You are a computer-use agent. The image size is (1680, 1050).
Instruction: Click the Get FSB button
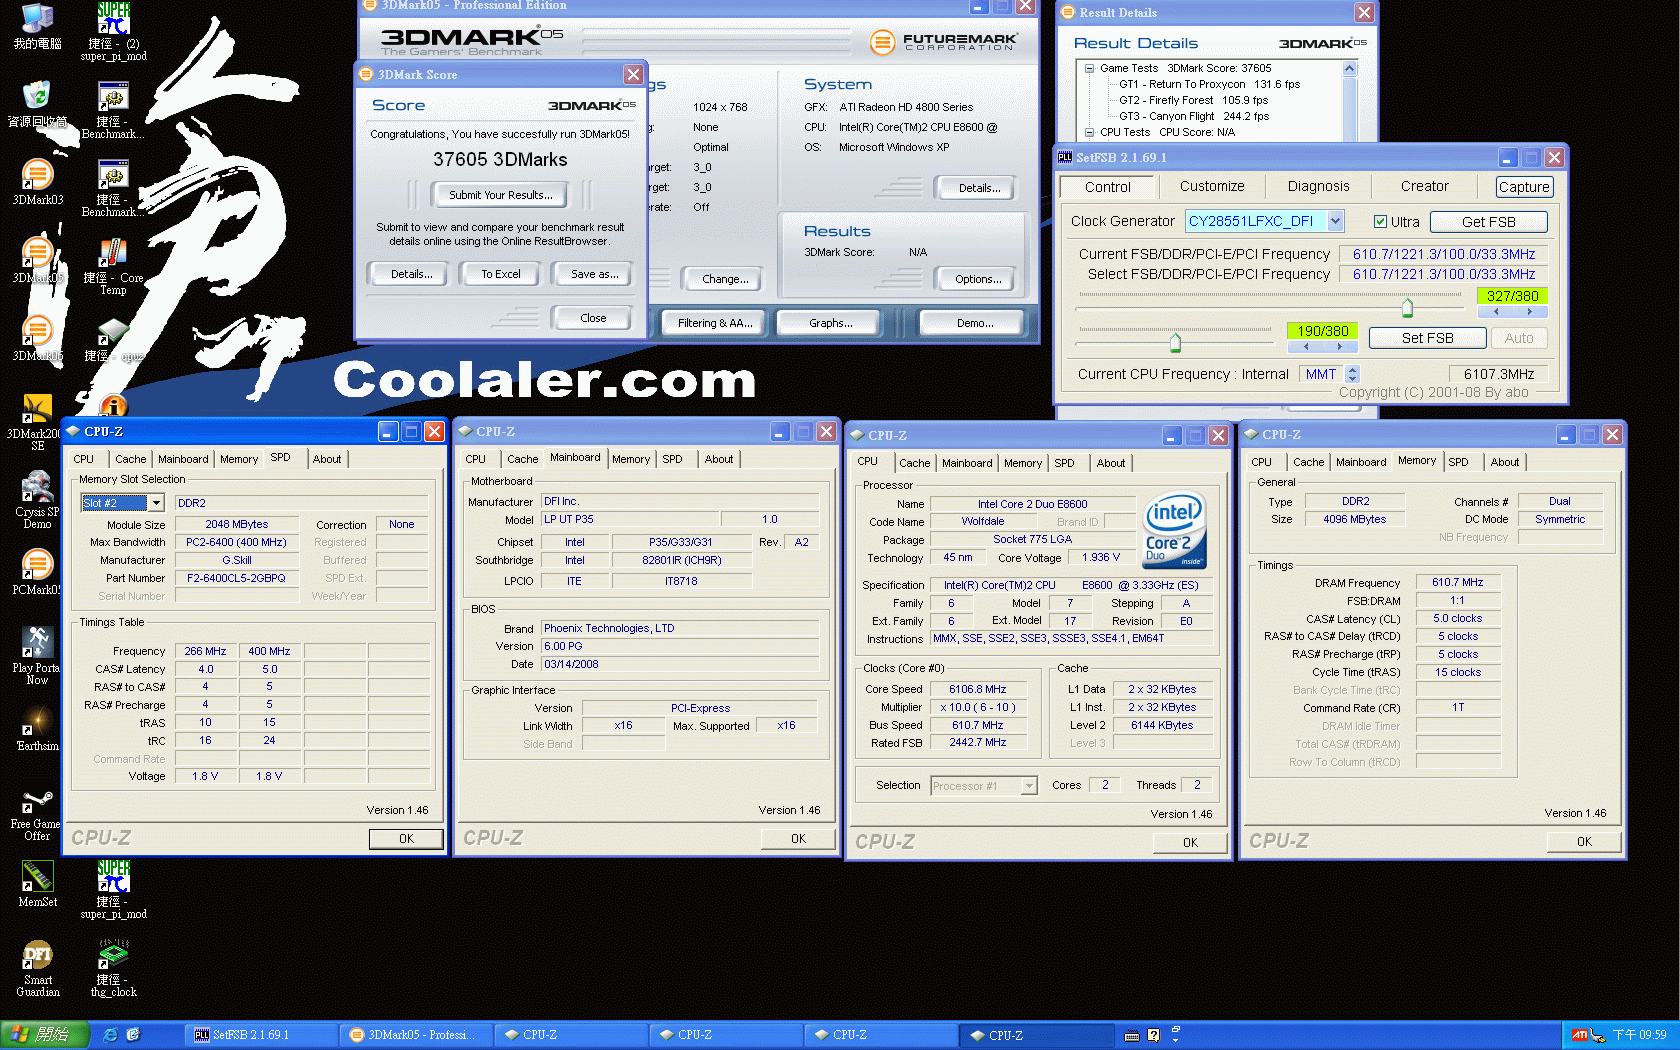click(1488, 222)
